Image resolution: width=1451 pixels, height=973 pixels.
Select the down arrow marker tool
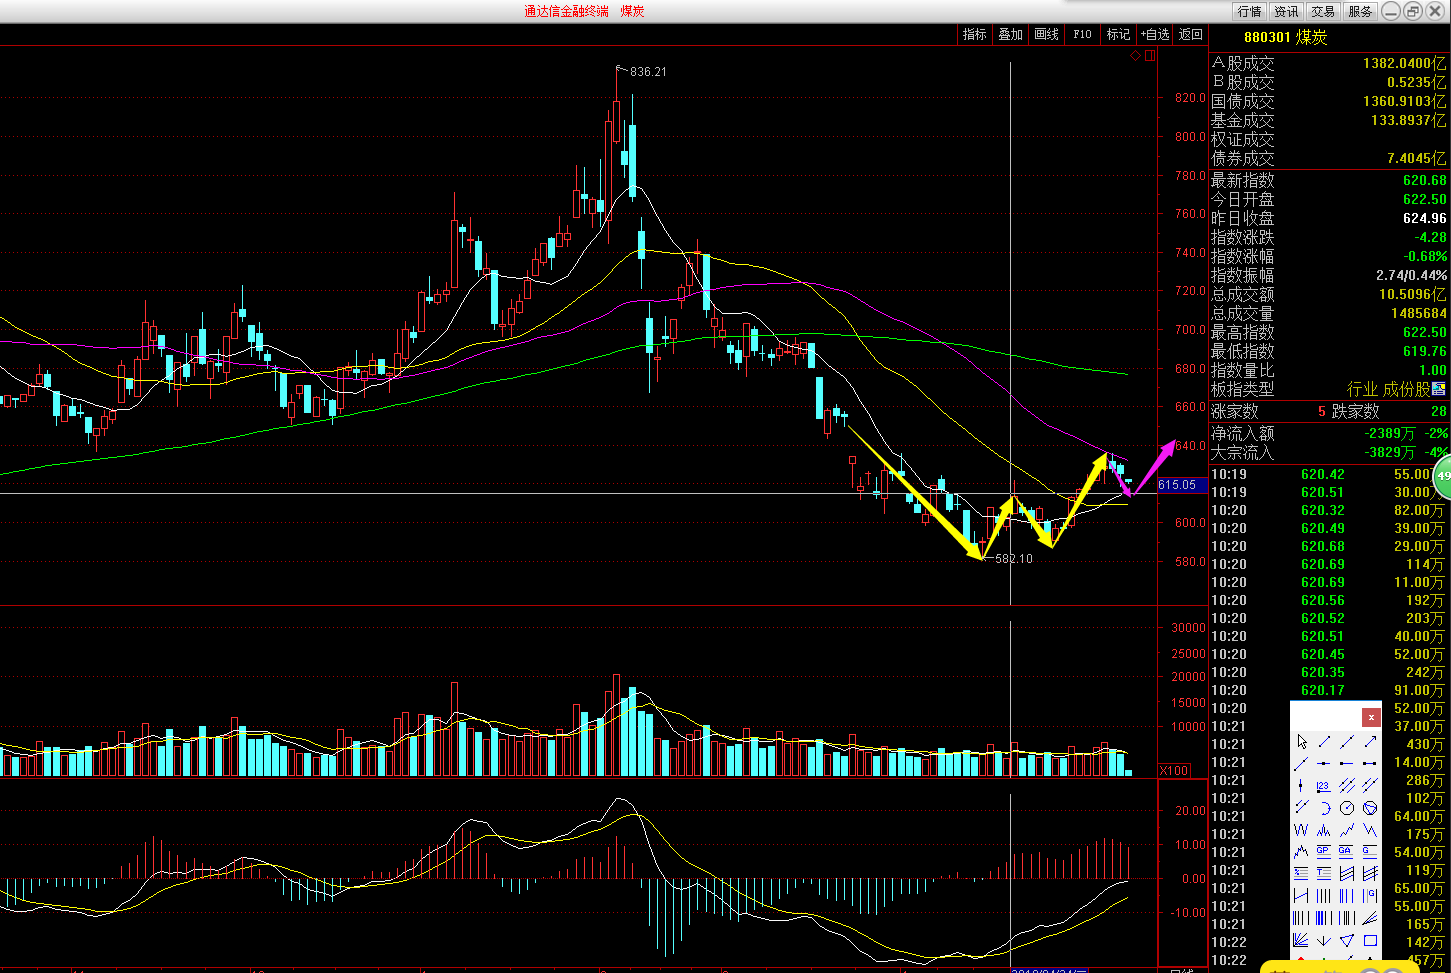pos(1324,940)
